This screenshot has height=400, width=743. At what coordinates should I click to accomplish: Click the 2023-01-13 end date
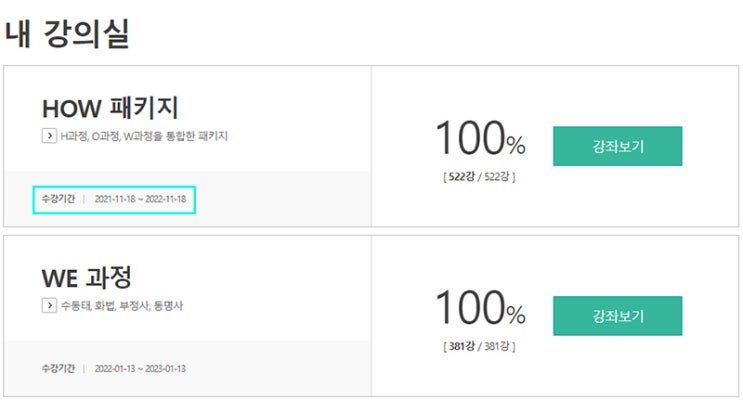click(x=164, y=368)
